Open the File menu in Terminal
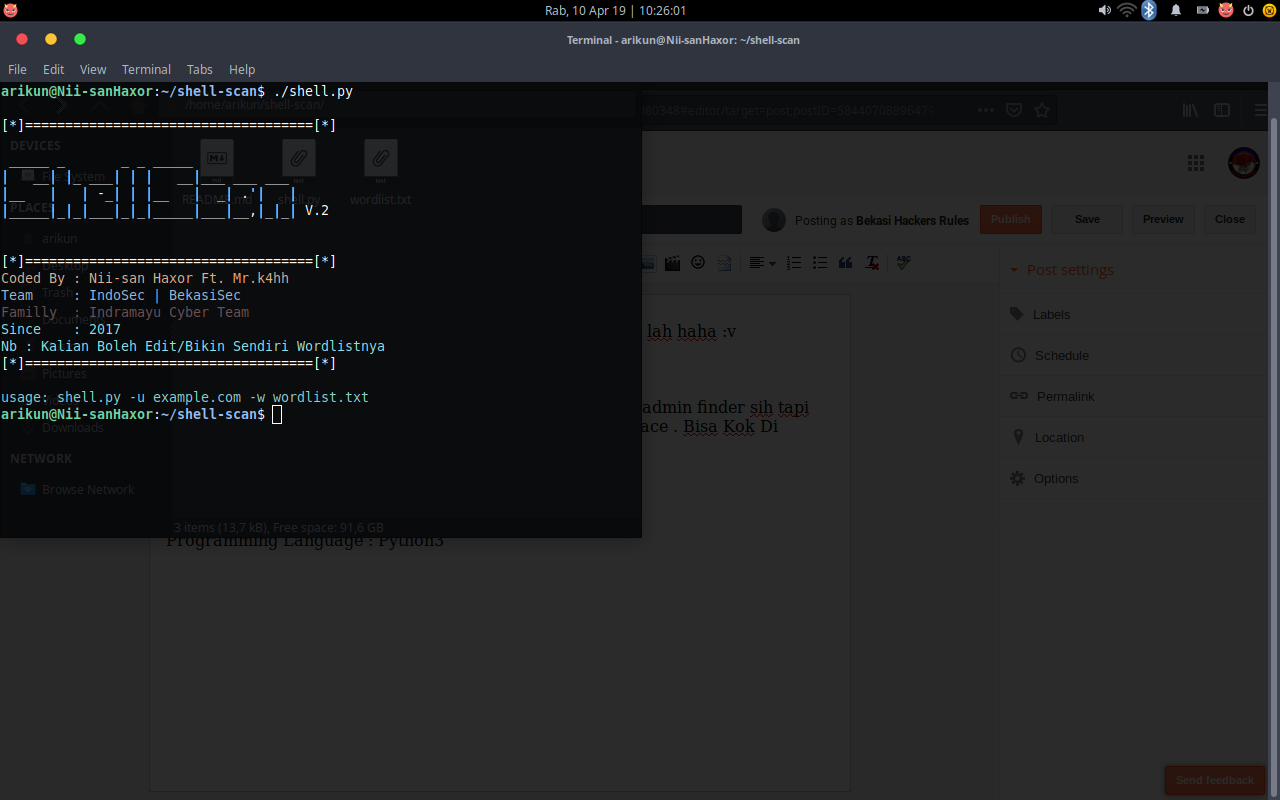1280x800 pixels. point(17,69)
